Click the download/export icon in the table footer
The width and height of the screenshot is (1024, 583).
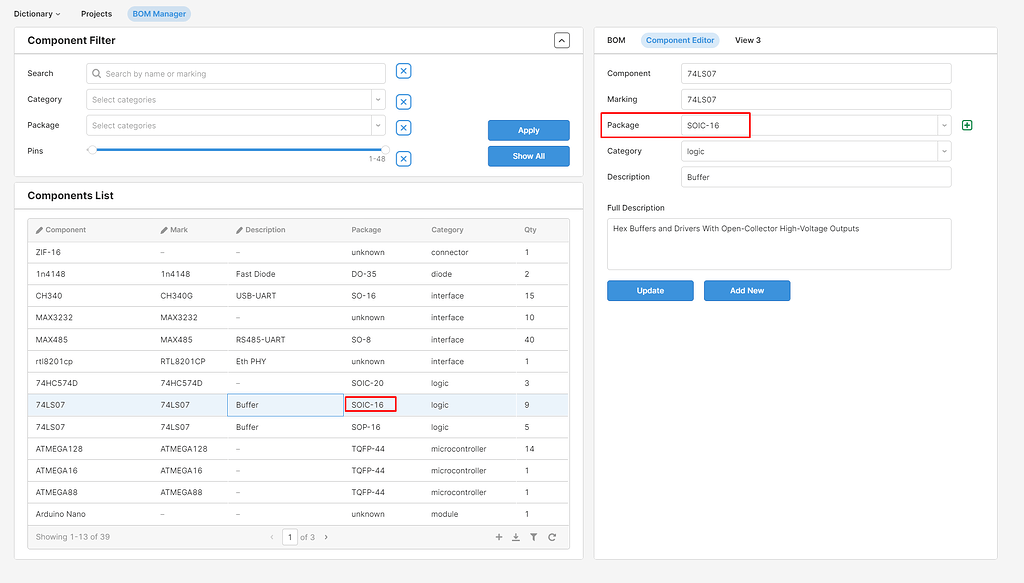point(516,537)
